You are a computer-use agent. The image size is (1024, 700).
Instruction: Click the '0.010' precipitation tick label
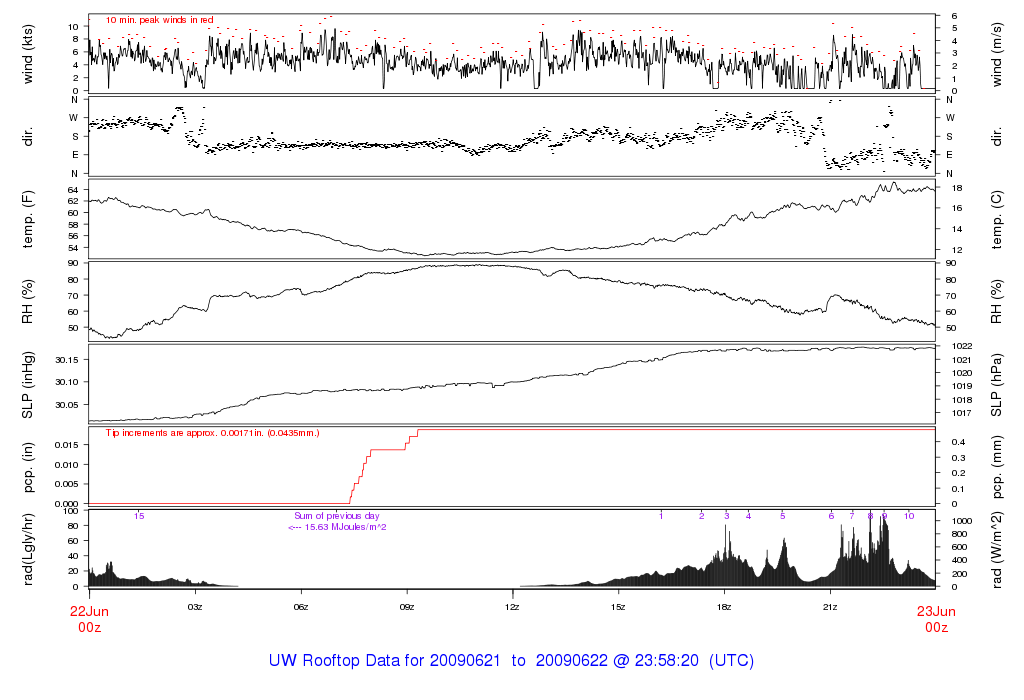click(x=67, y=465)
